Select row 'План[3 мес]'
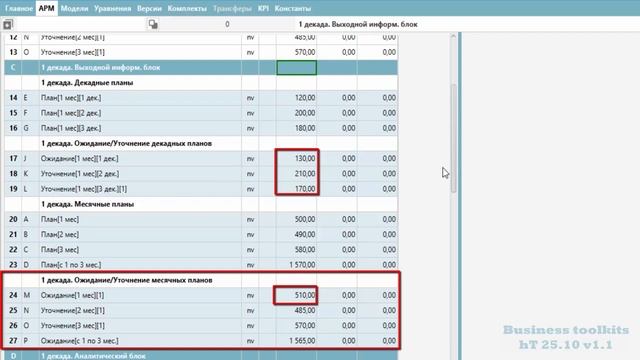The image size is (640, 360). tap(201, 250)
